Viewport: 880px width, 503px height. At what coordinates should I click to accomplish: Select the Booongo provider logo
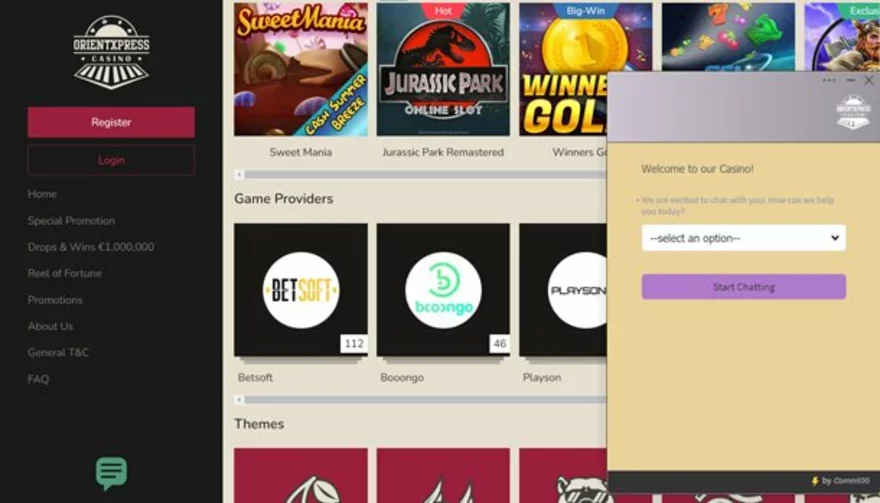click(x=443, y=290)
